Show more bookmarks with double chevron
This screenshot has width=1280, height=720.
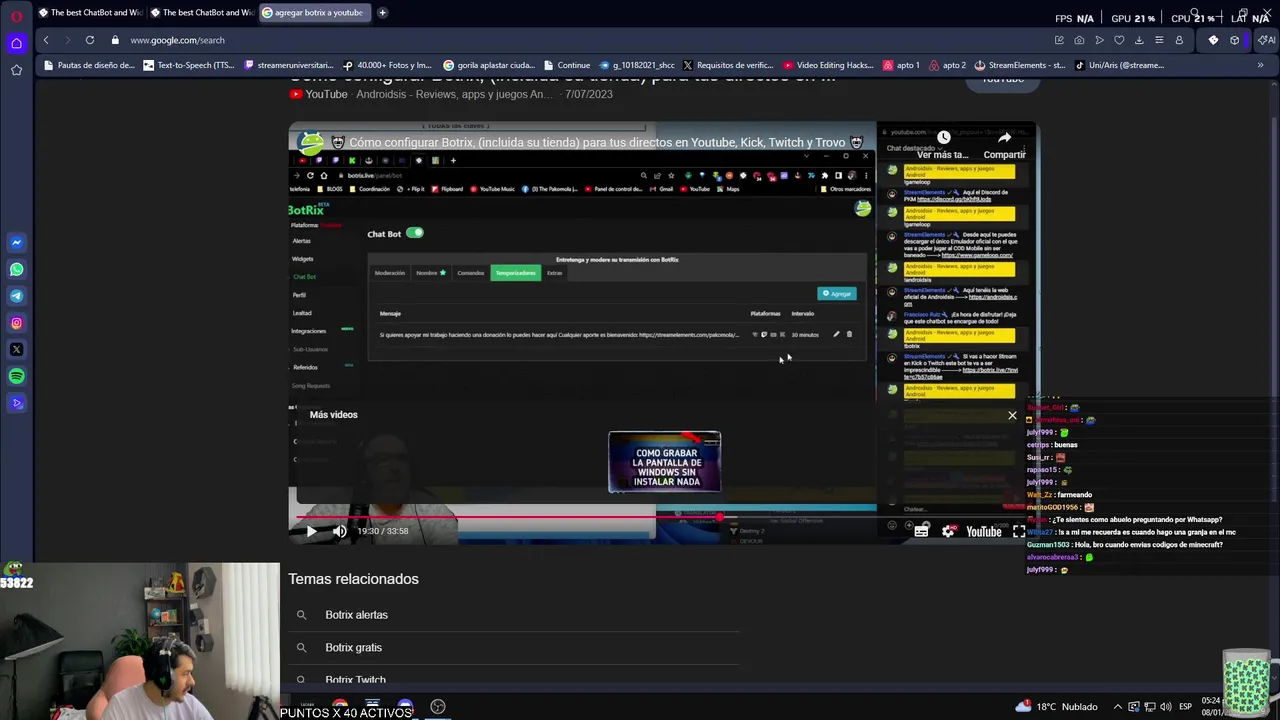coord(1260,65)
